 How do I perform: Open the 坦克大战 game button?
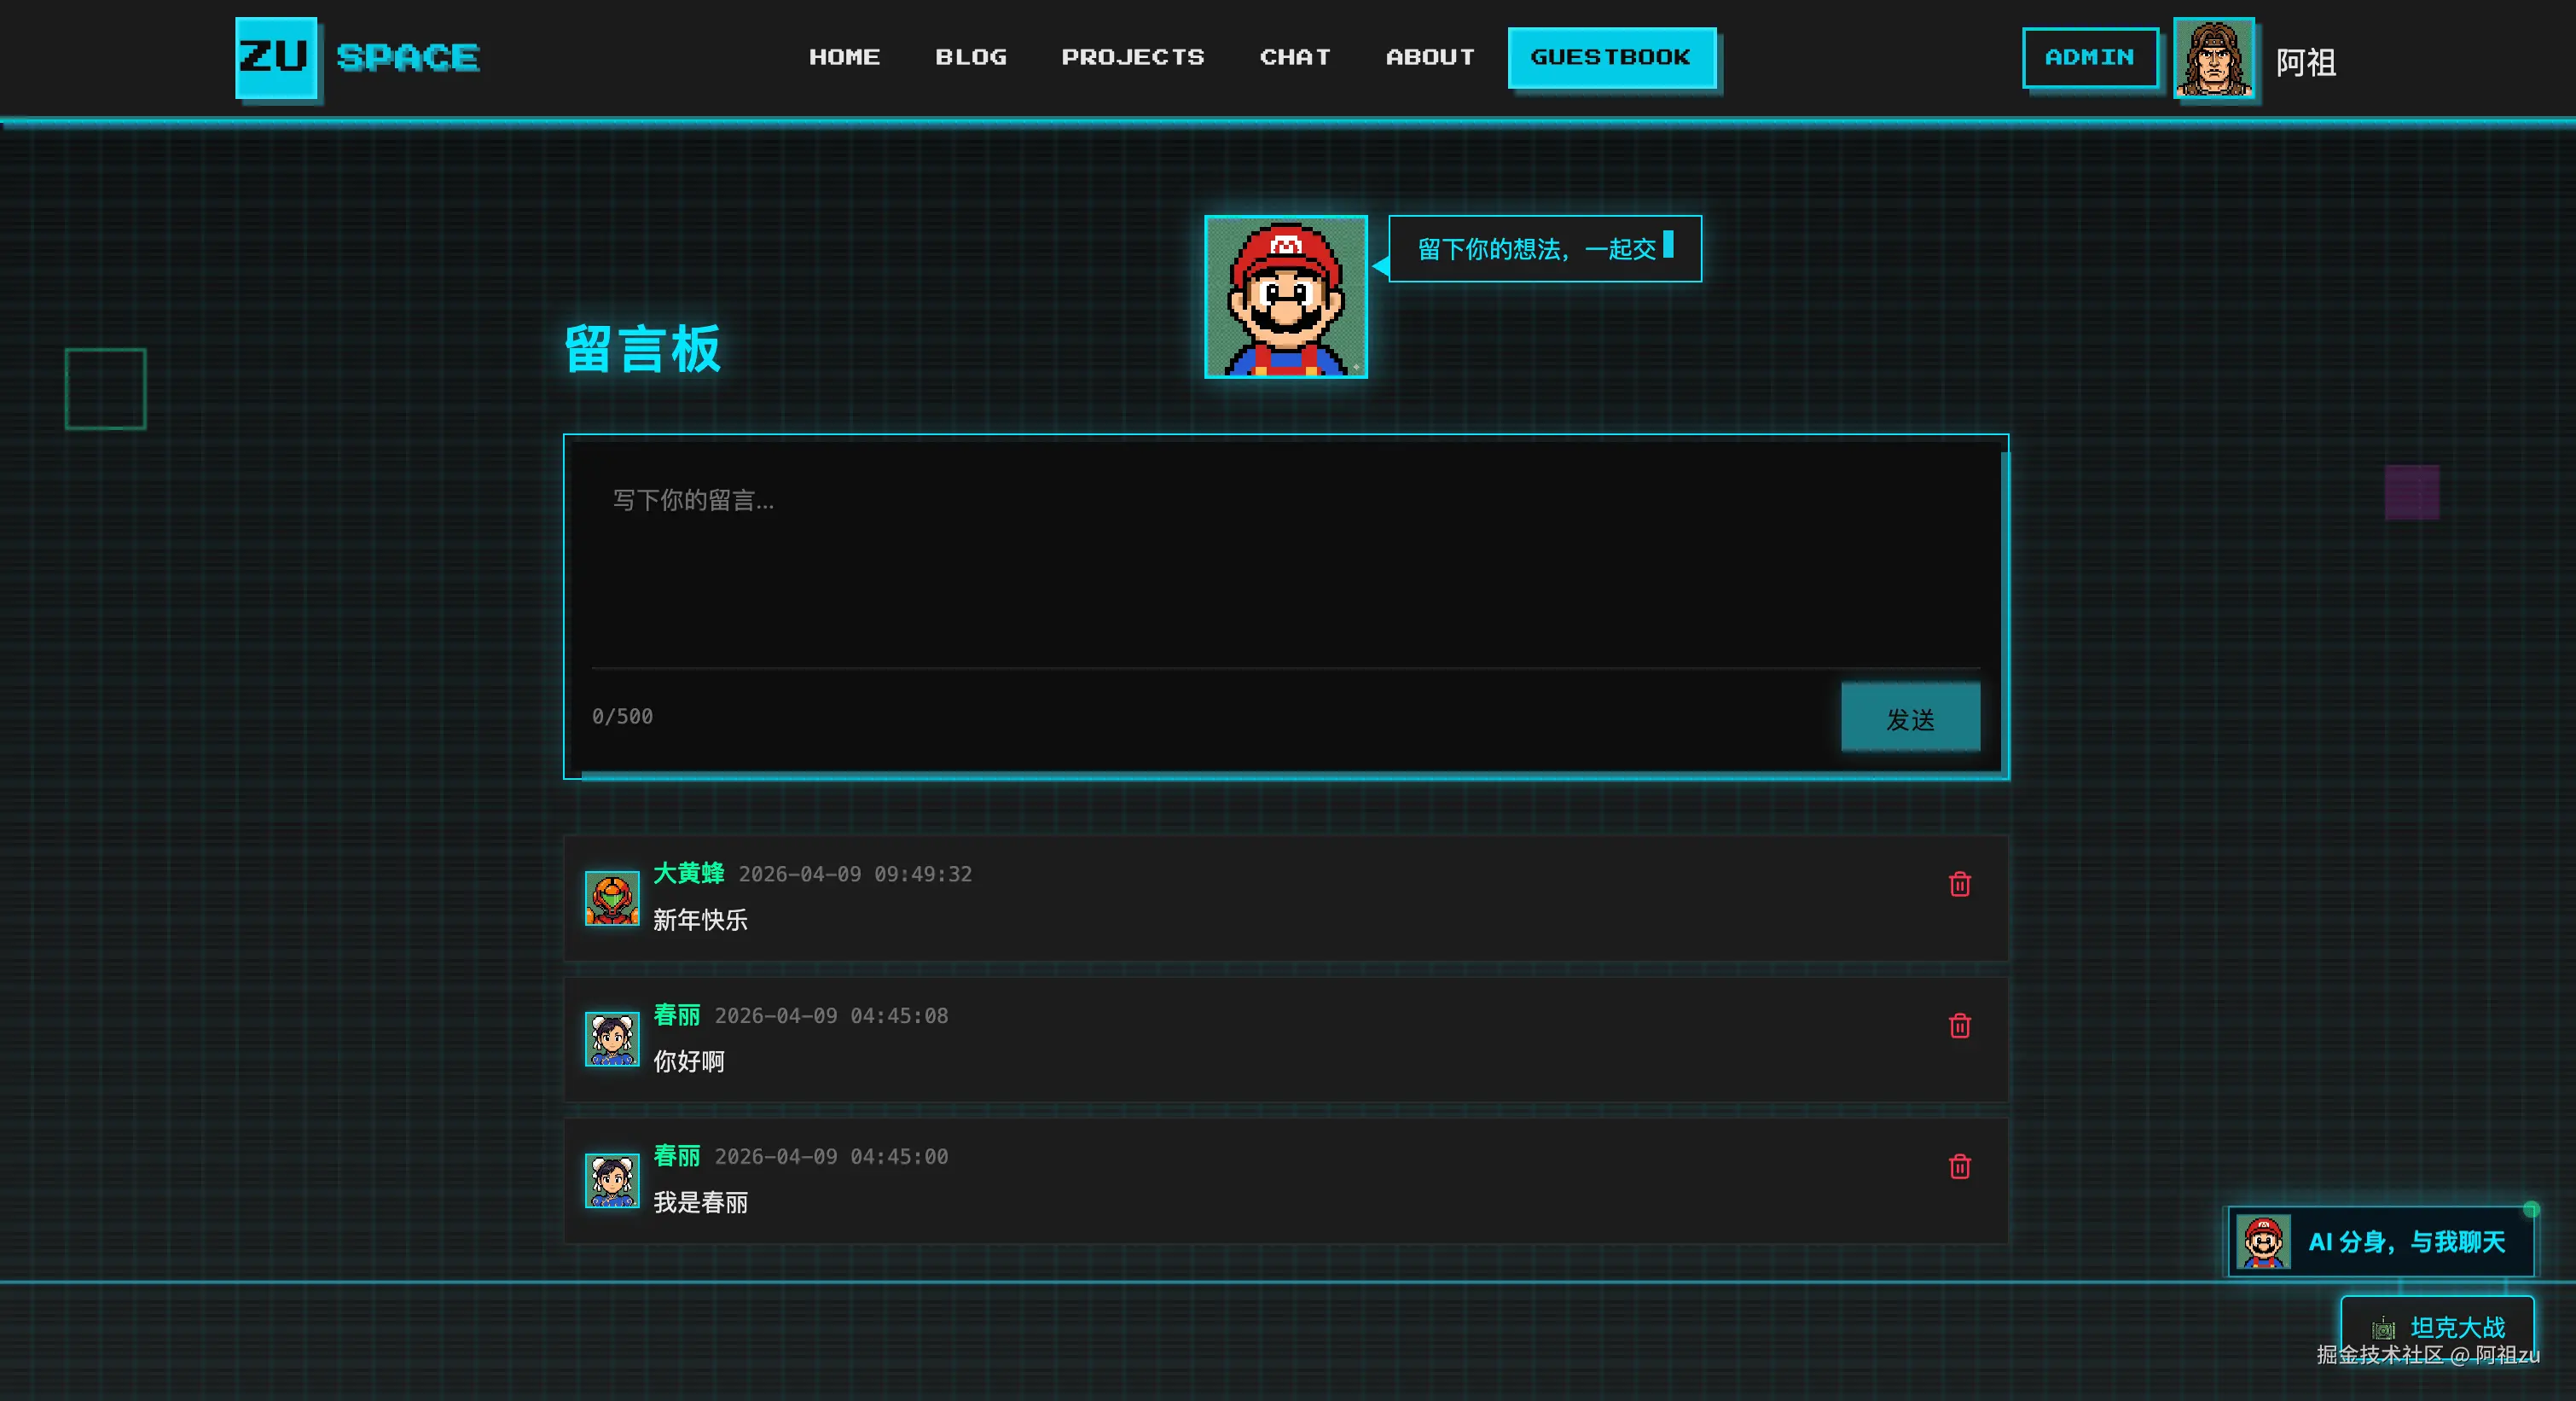[x=2436, y=1327]
